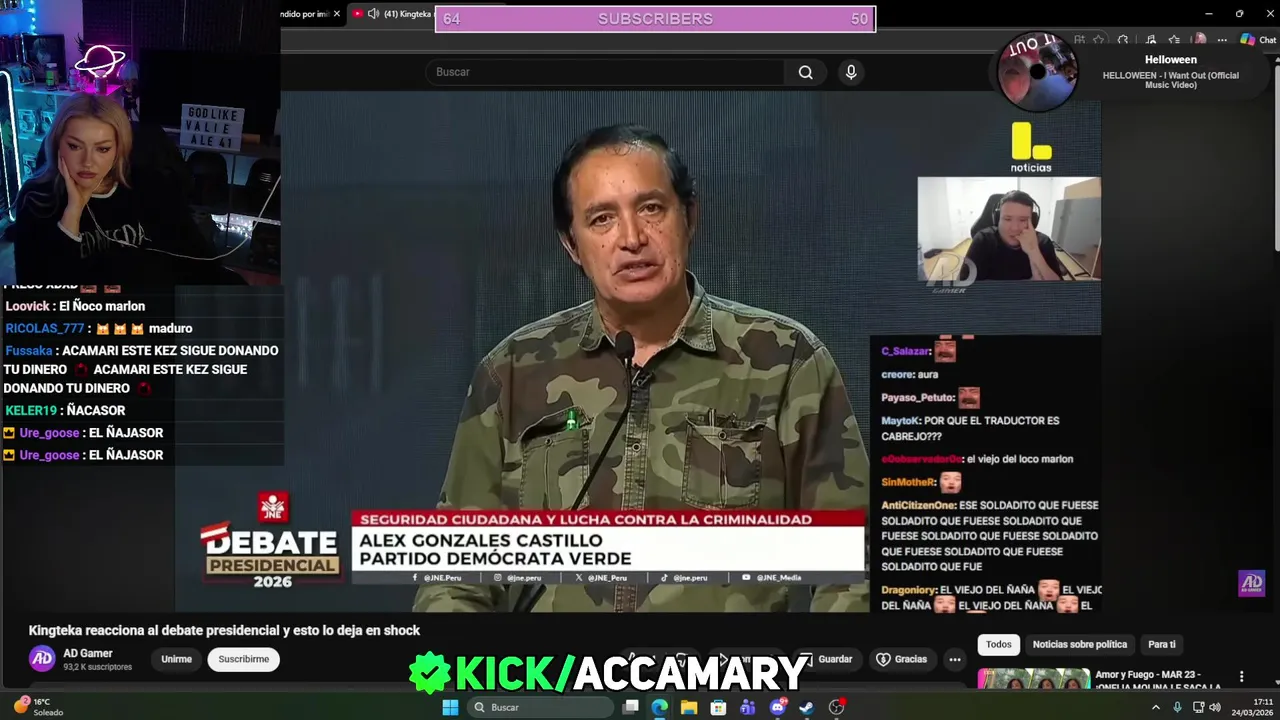Click on the YouTube video player
This screenshot has width=1280, height=720.
(x=640, y=351)
